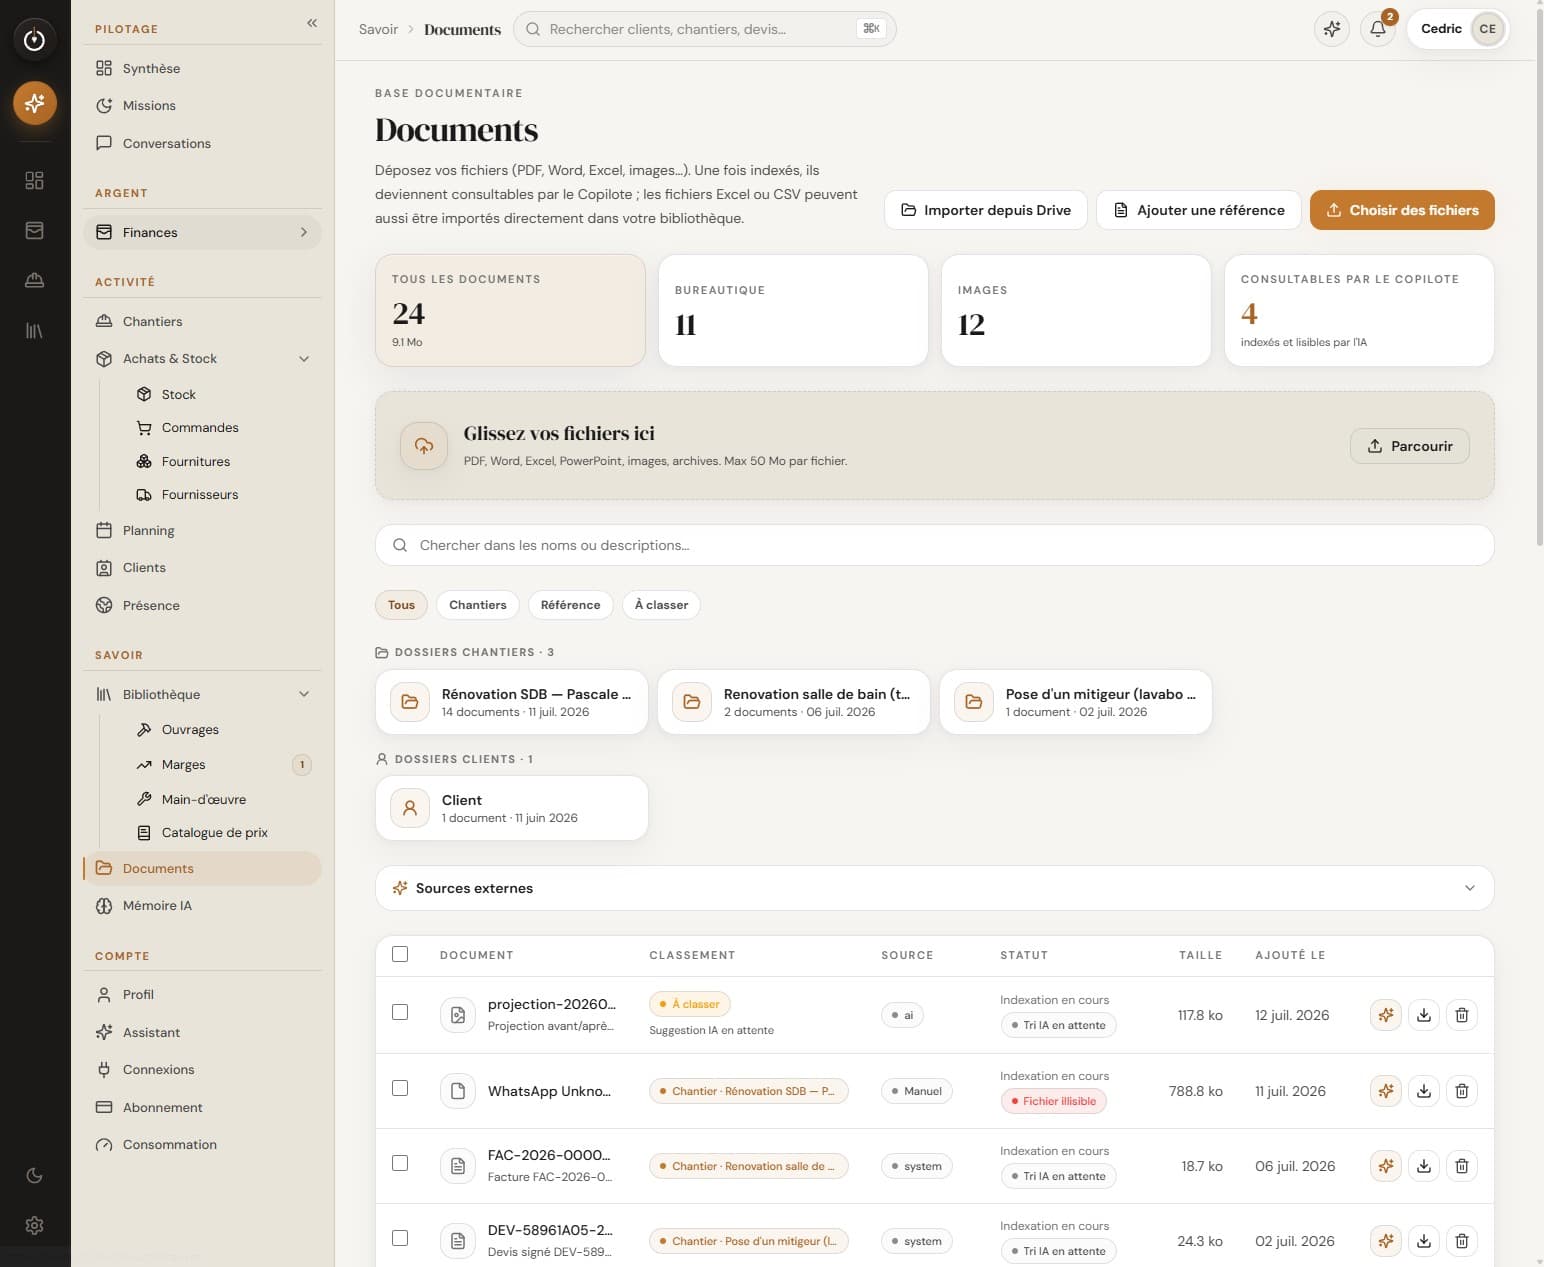Click the hard hat icon in dark rail

coord(34,280)
